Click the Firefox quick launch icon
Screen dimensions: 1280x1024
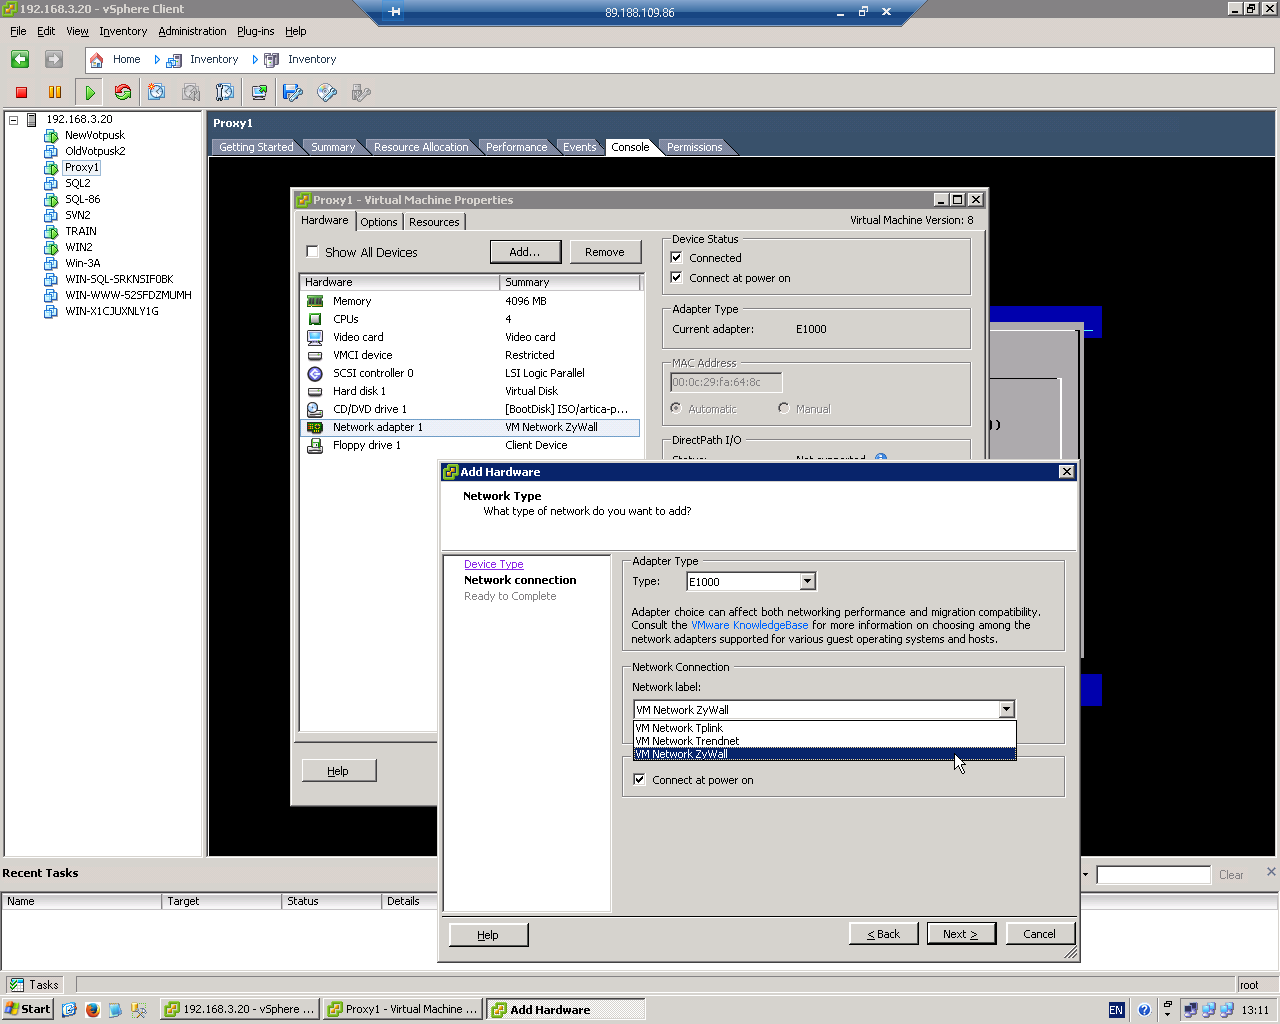[x=93, y=1010]
